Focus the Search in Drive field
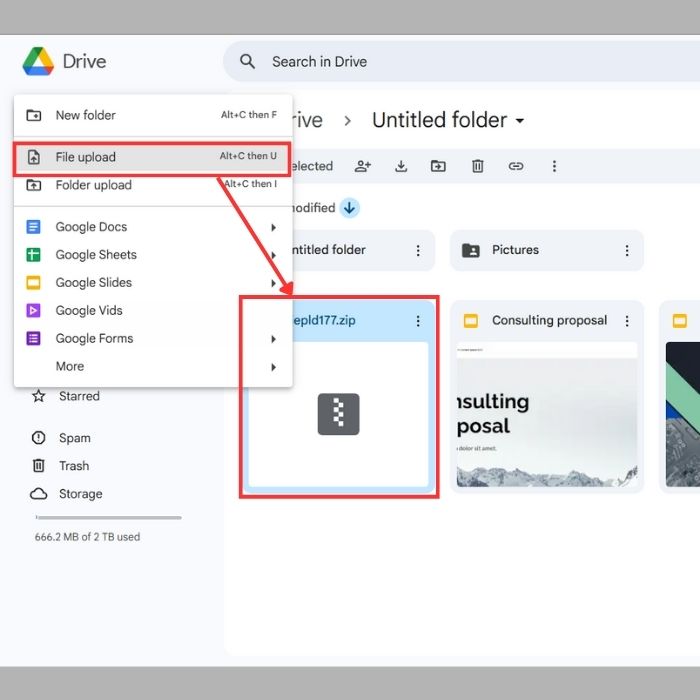The image size is (700, 700). tap(461, 61)
